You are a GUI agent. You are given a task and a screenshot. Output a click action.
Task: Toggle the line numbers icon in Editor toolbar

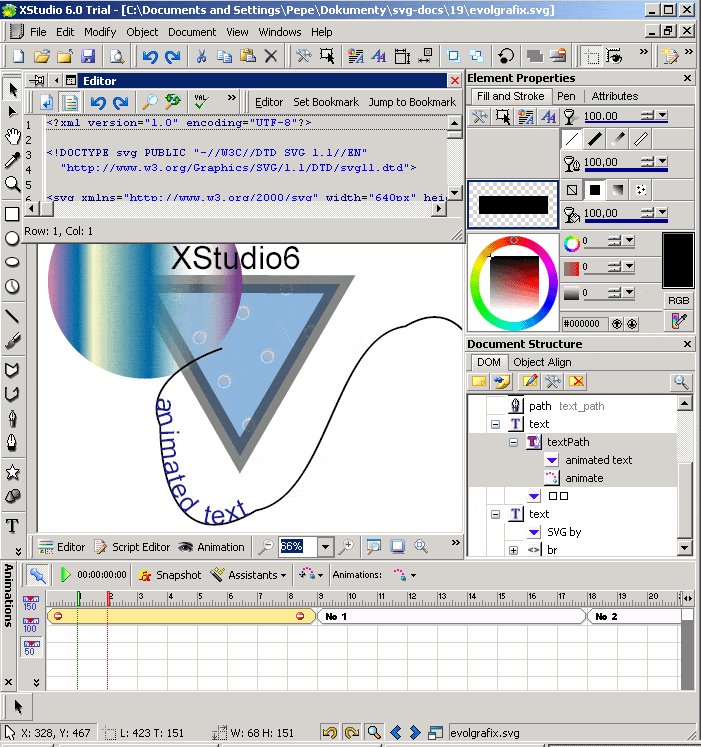point(71,101)
